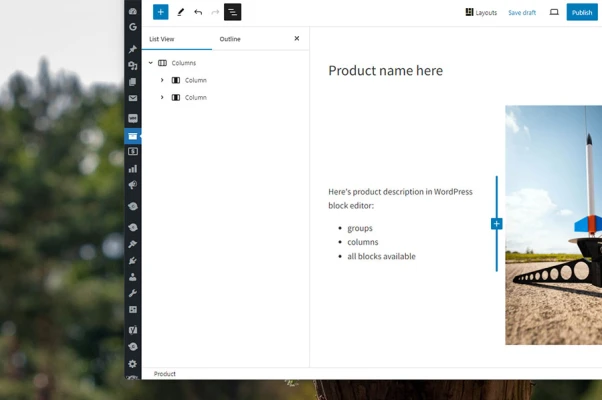
Task: Open the Layouts option in top bar
Action: pyautogui.click(x=481, y=13)
